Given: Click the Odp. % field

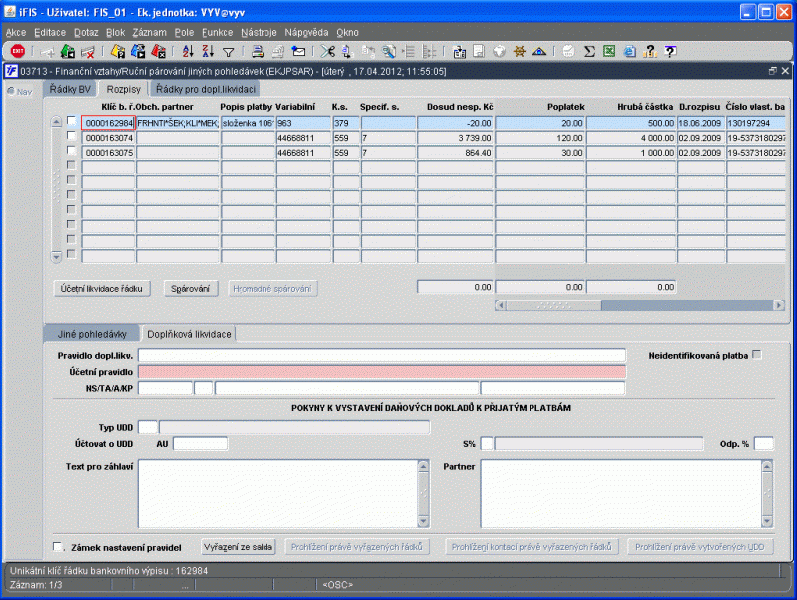Looking at the screenshot, I should [763, 443].
